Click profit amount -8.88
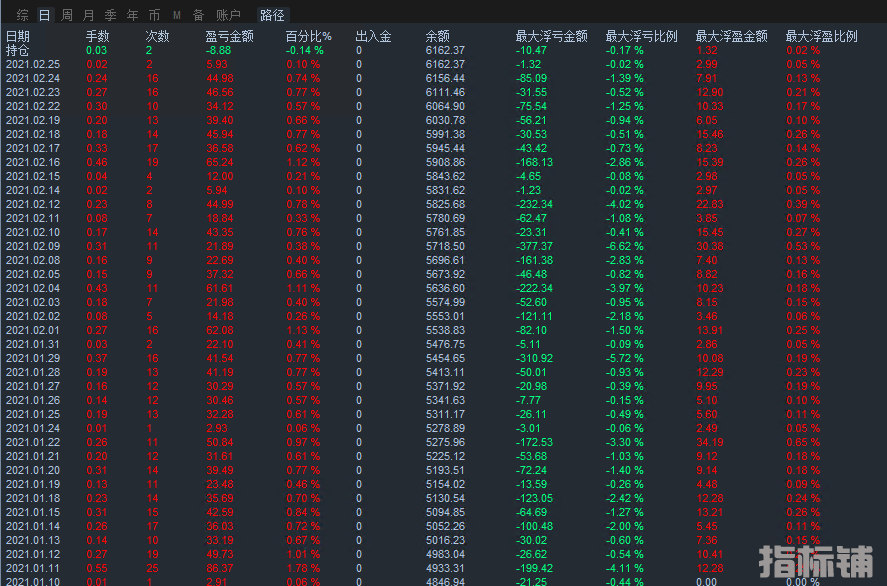 pyautogui.click(x=218, y=50)
